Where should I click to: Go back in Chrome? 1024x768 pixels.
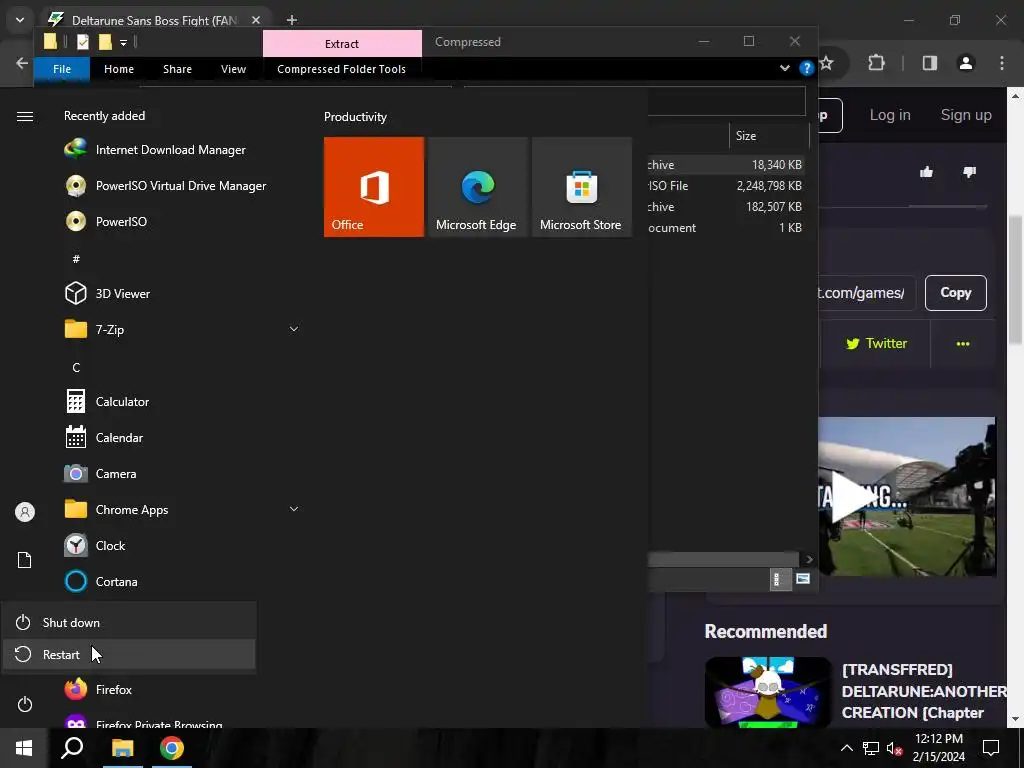click(22, 63)
